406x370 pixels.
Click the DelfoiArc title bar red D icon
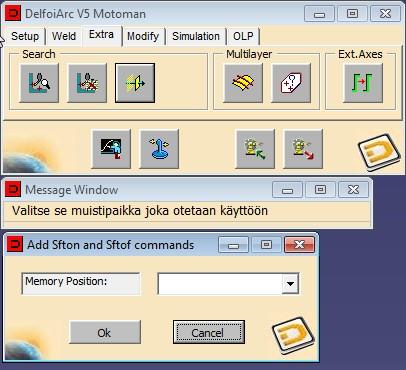pos(13,14)
